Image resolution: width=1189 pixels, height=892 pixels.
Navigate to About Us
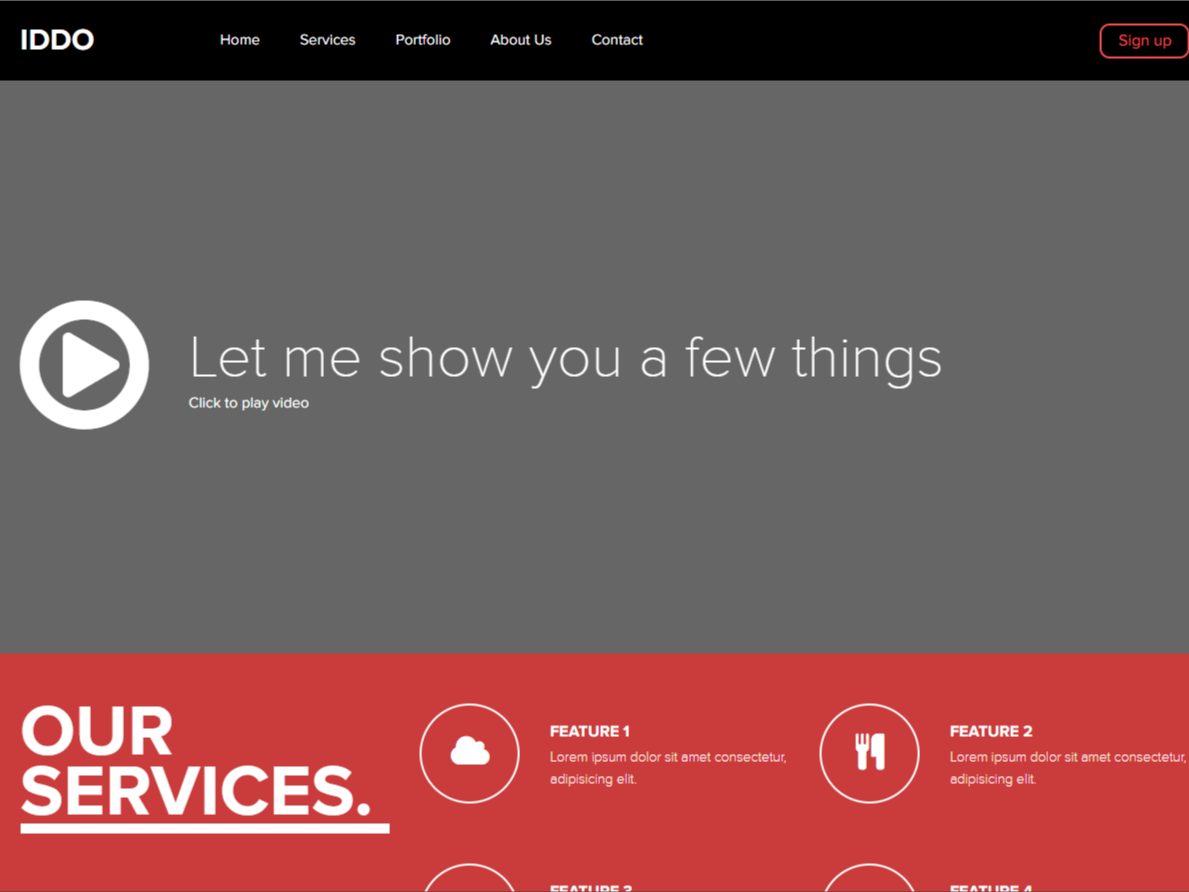(x=520, y=40)
